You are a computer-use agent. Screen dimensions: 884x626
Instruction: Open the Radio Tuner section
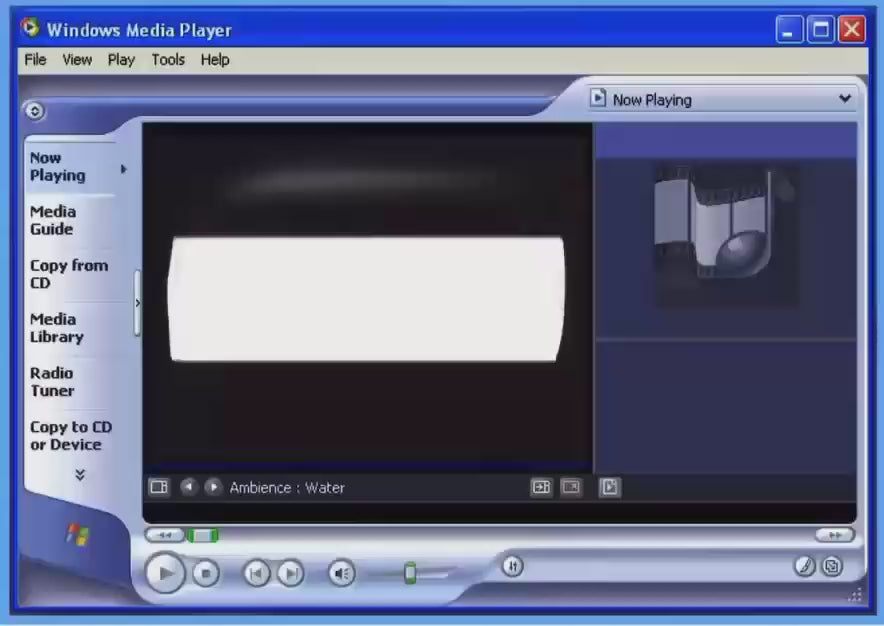52,382
